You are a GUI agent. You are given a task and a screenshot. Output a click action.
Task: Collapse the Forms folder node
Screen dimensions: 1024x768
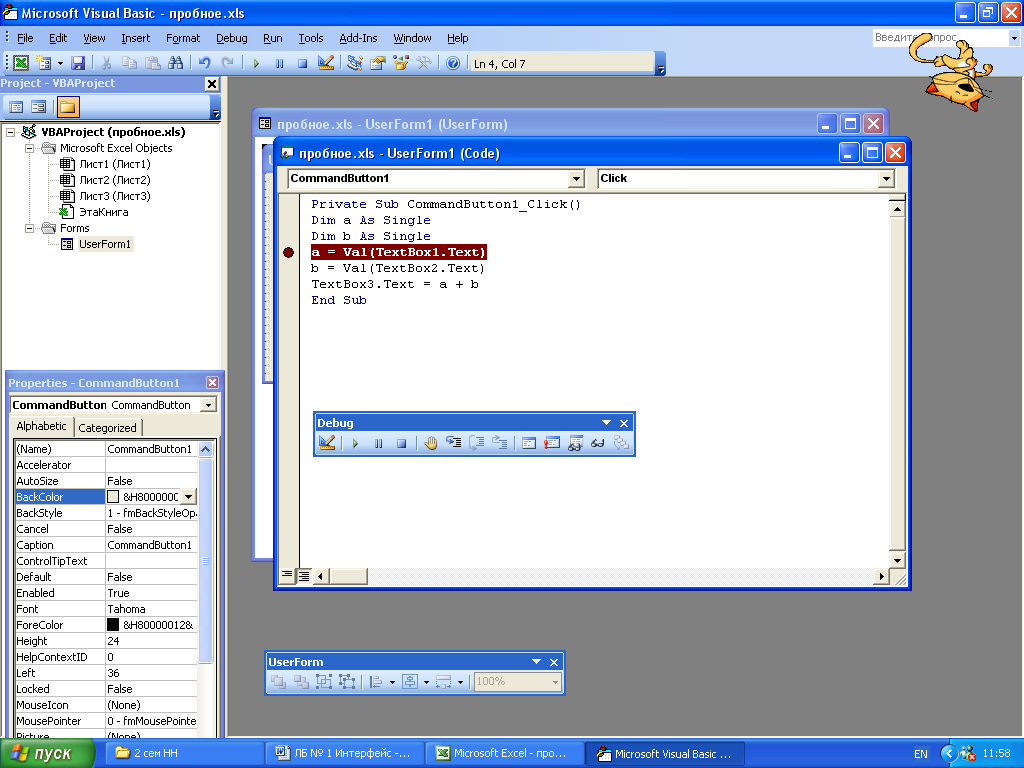[29, 229]
